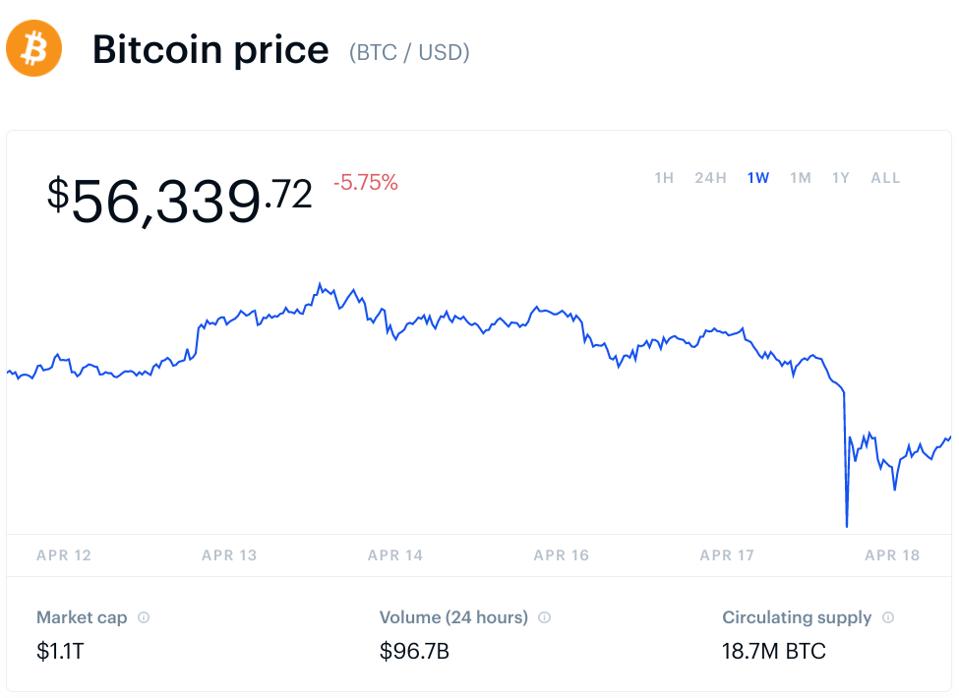Switch to the 1M time range

tap(800, 178)
